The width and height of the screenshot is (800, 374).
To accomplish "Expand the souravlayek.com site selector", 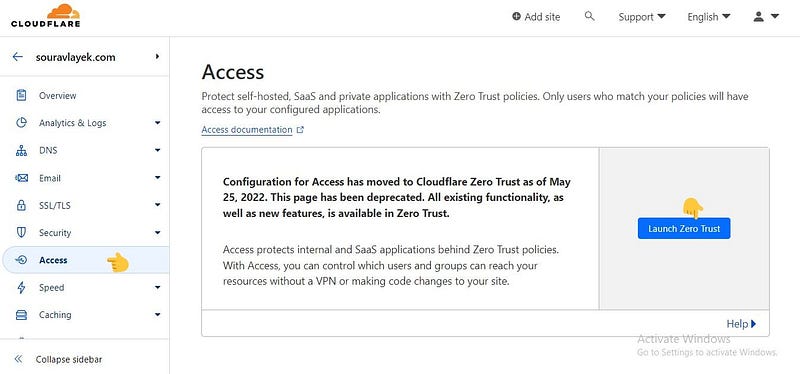I will pyautogui.click(x=158, y=57).
